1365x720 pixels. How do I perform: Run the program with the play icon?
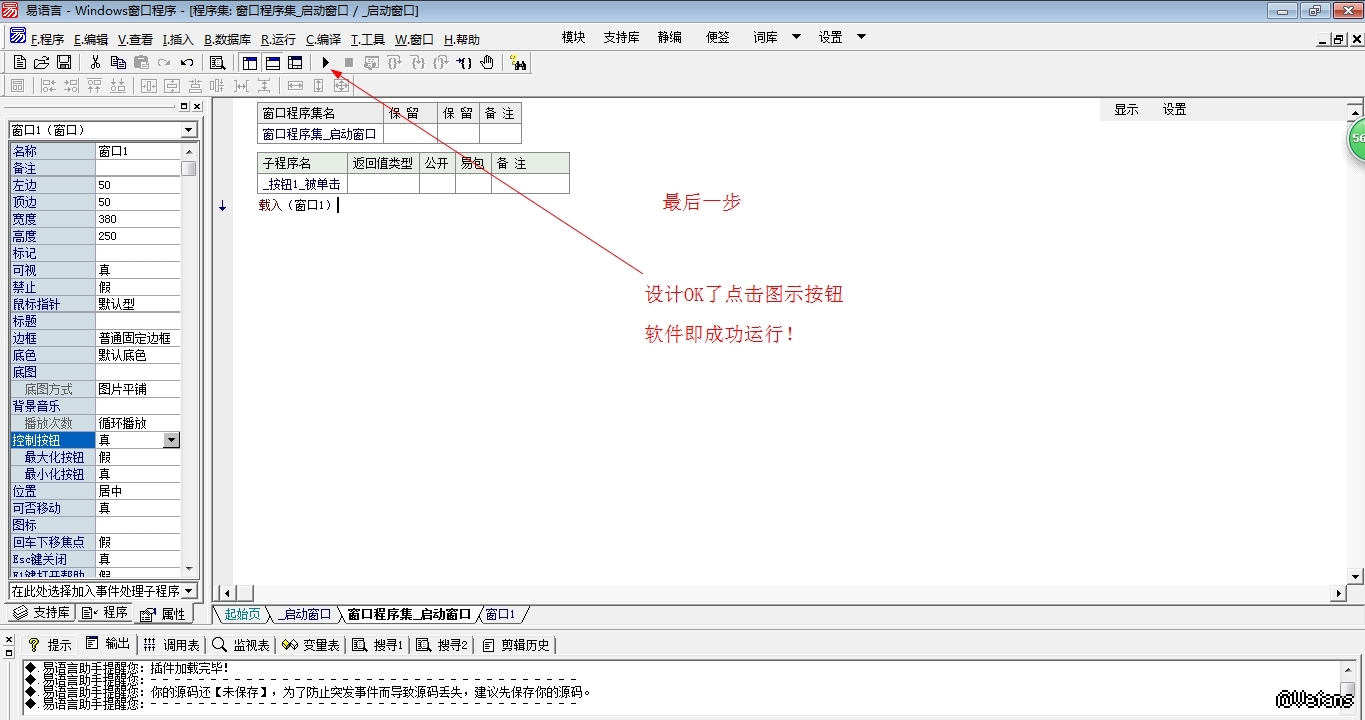click(325, 62)
